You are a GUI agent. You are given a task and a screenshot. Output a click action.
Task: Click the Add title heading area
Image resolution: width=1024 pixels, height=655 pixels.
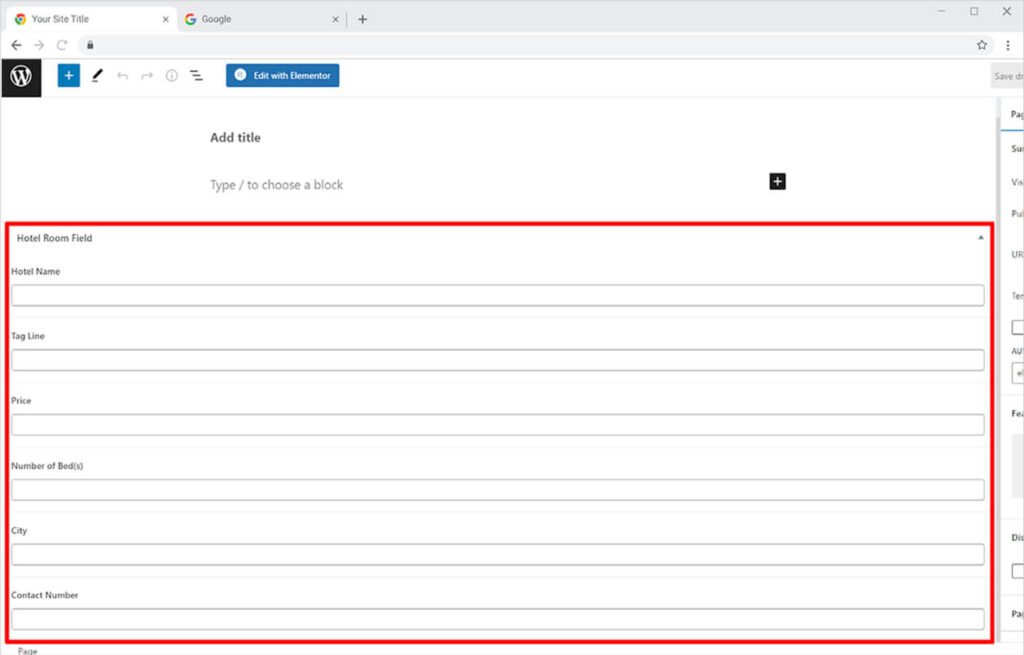click(x=235, y=138)
